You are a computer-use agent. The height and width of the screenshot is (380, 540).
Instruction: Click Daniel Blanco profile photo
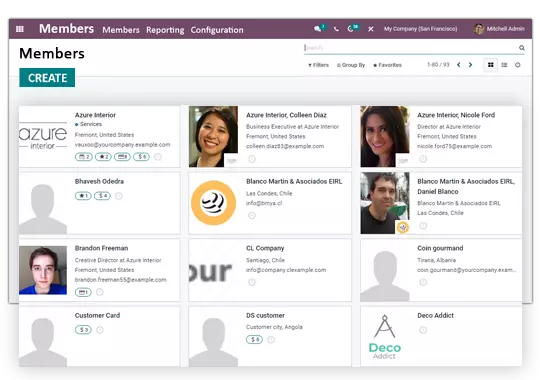(385, 203)
